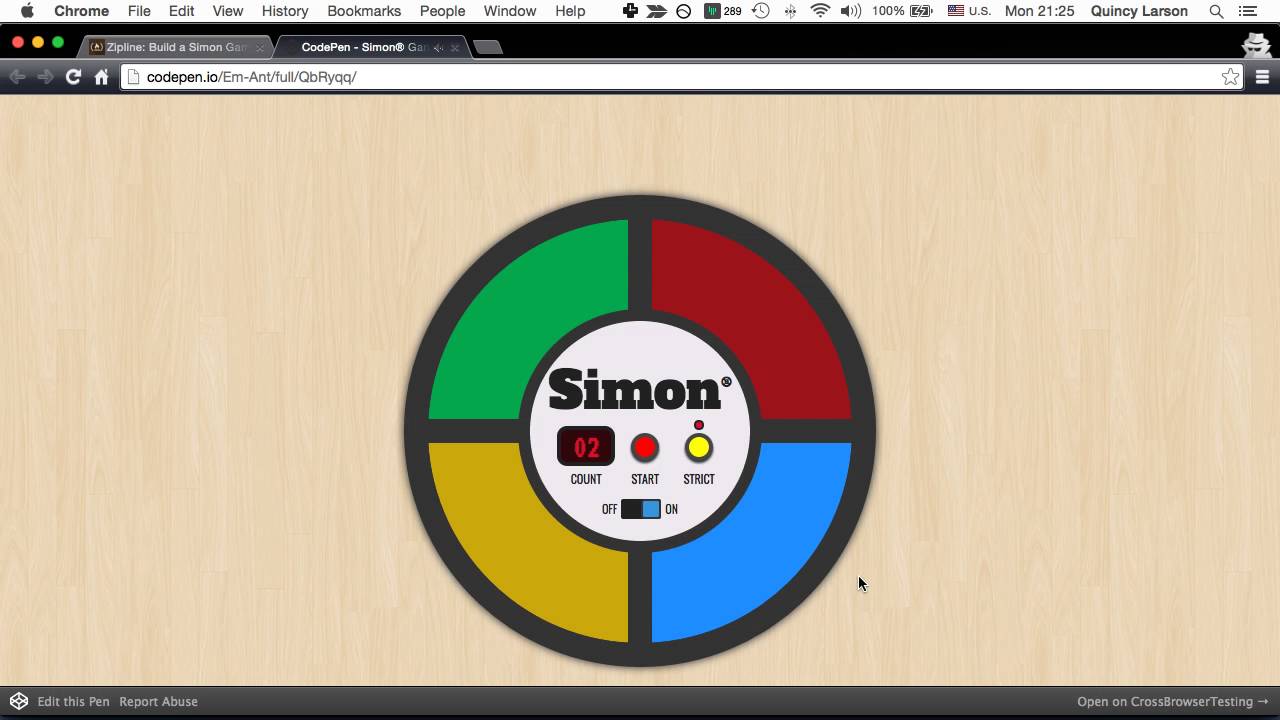Viewport: 1280px width, 720px height.
Task: Click the Mon 21:25 clock
Action: pos(1039,11)
